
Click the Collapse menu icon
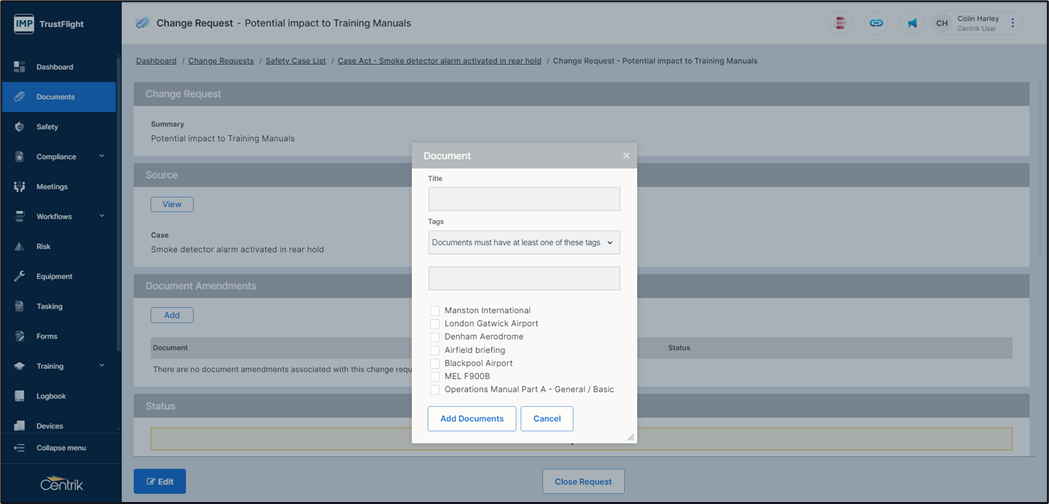(x=19, y=448)
